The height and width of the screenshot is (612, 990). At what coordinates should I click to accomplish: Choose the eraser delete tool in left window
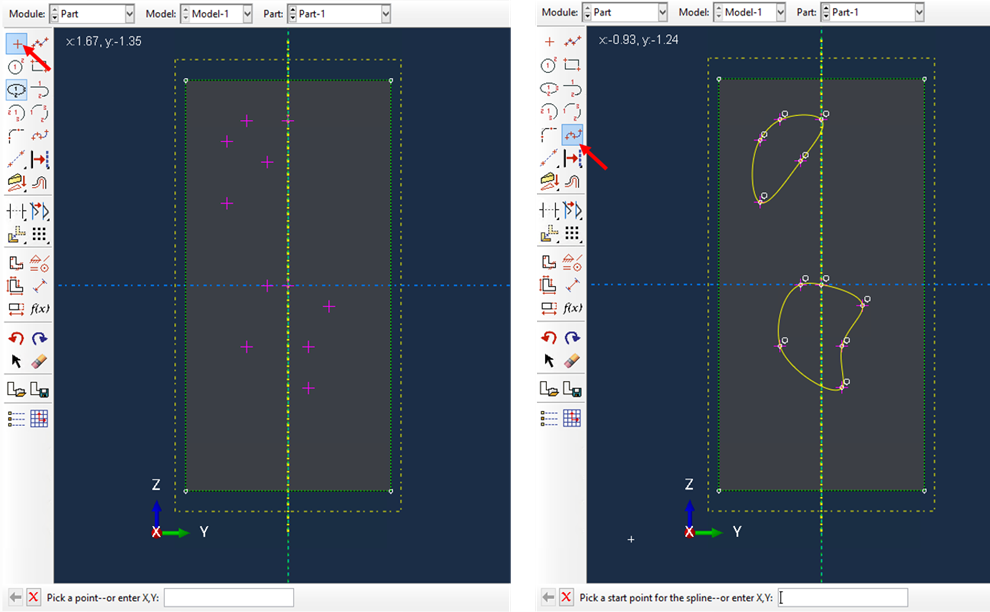[x=40, y=361]
